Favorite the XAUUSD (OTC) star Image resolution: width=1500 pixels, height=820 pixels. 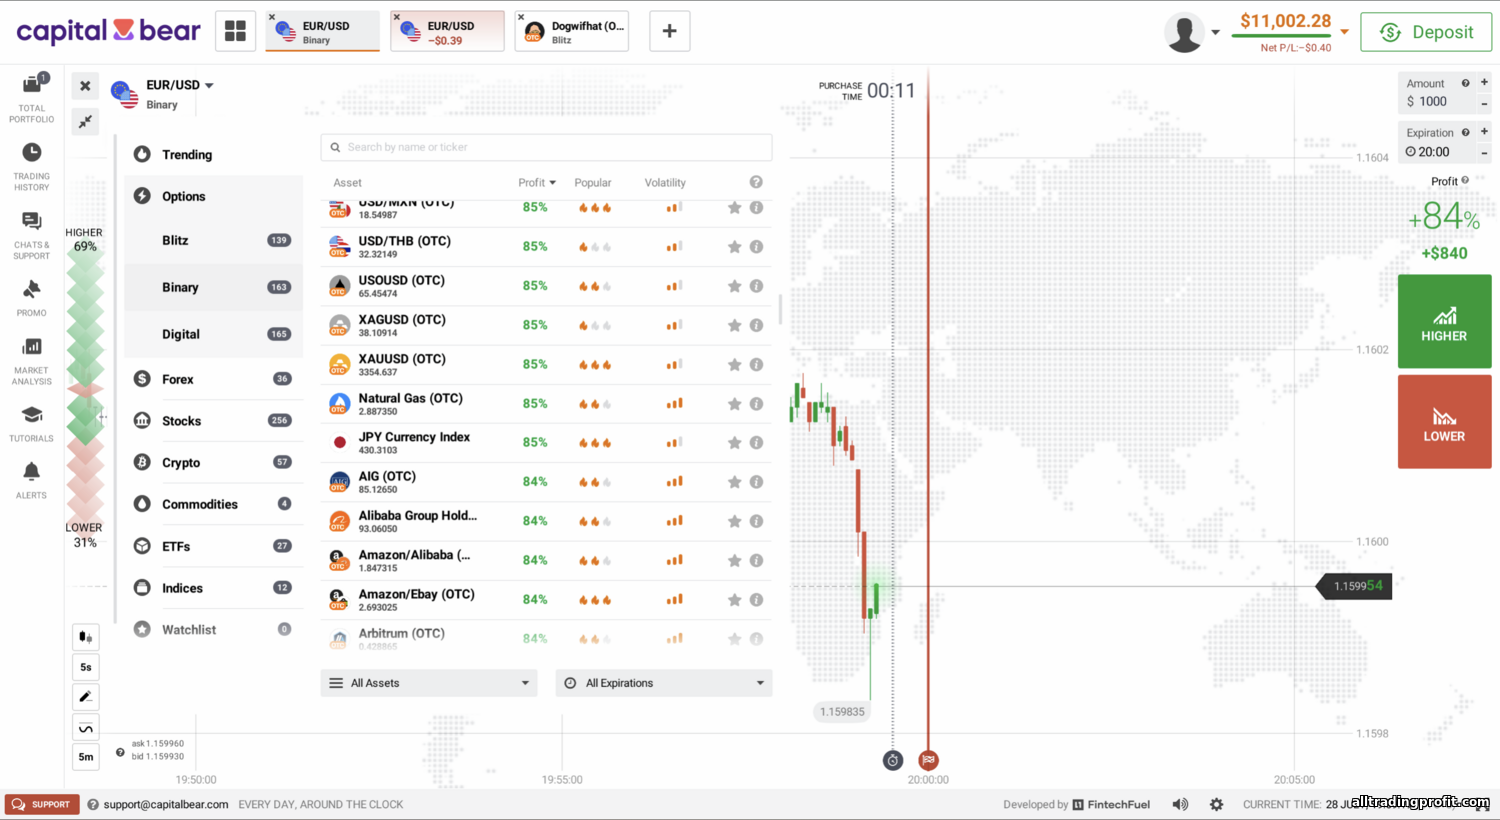734,365
